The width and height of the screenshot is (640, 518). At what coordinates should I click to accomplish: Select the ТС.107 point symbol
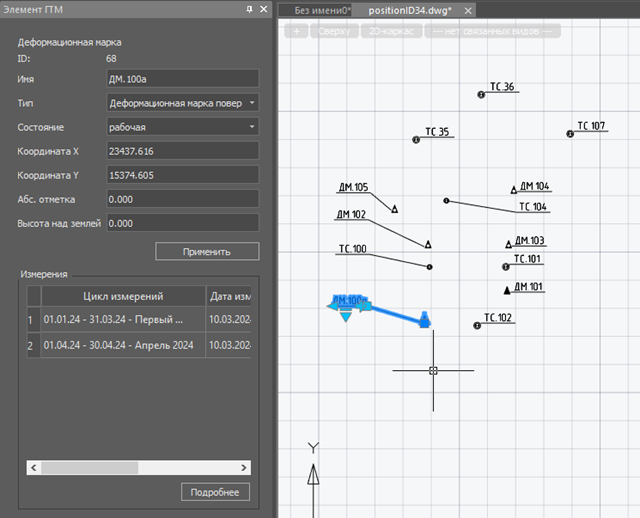[x=570, y=133]
